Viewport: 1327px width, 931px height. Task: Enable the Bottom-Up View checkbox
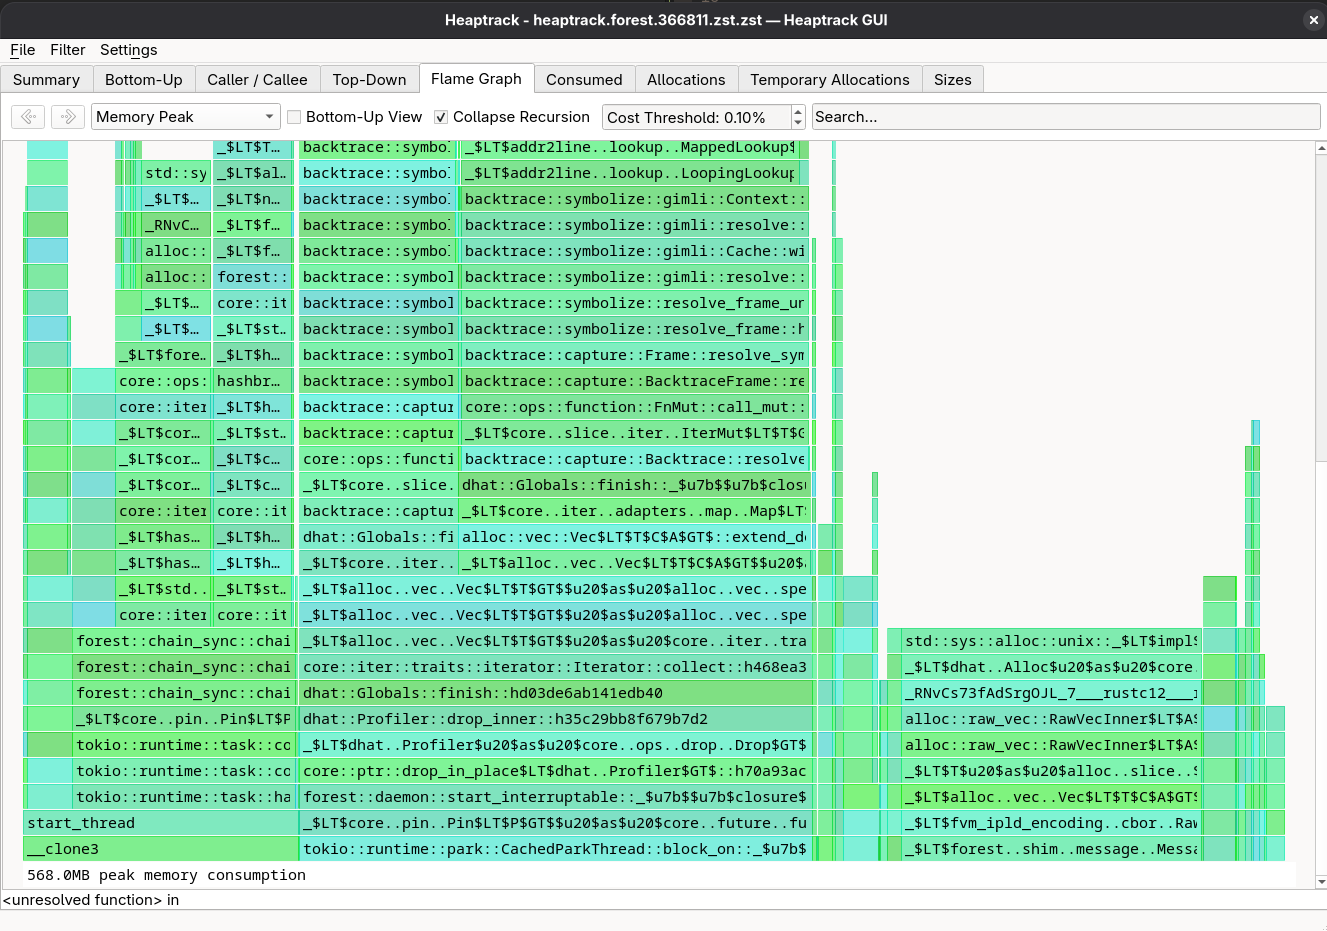(294, 117)
